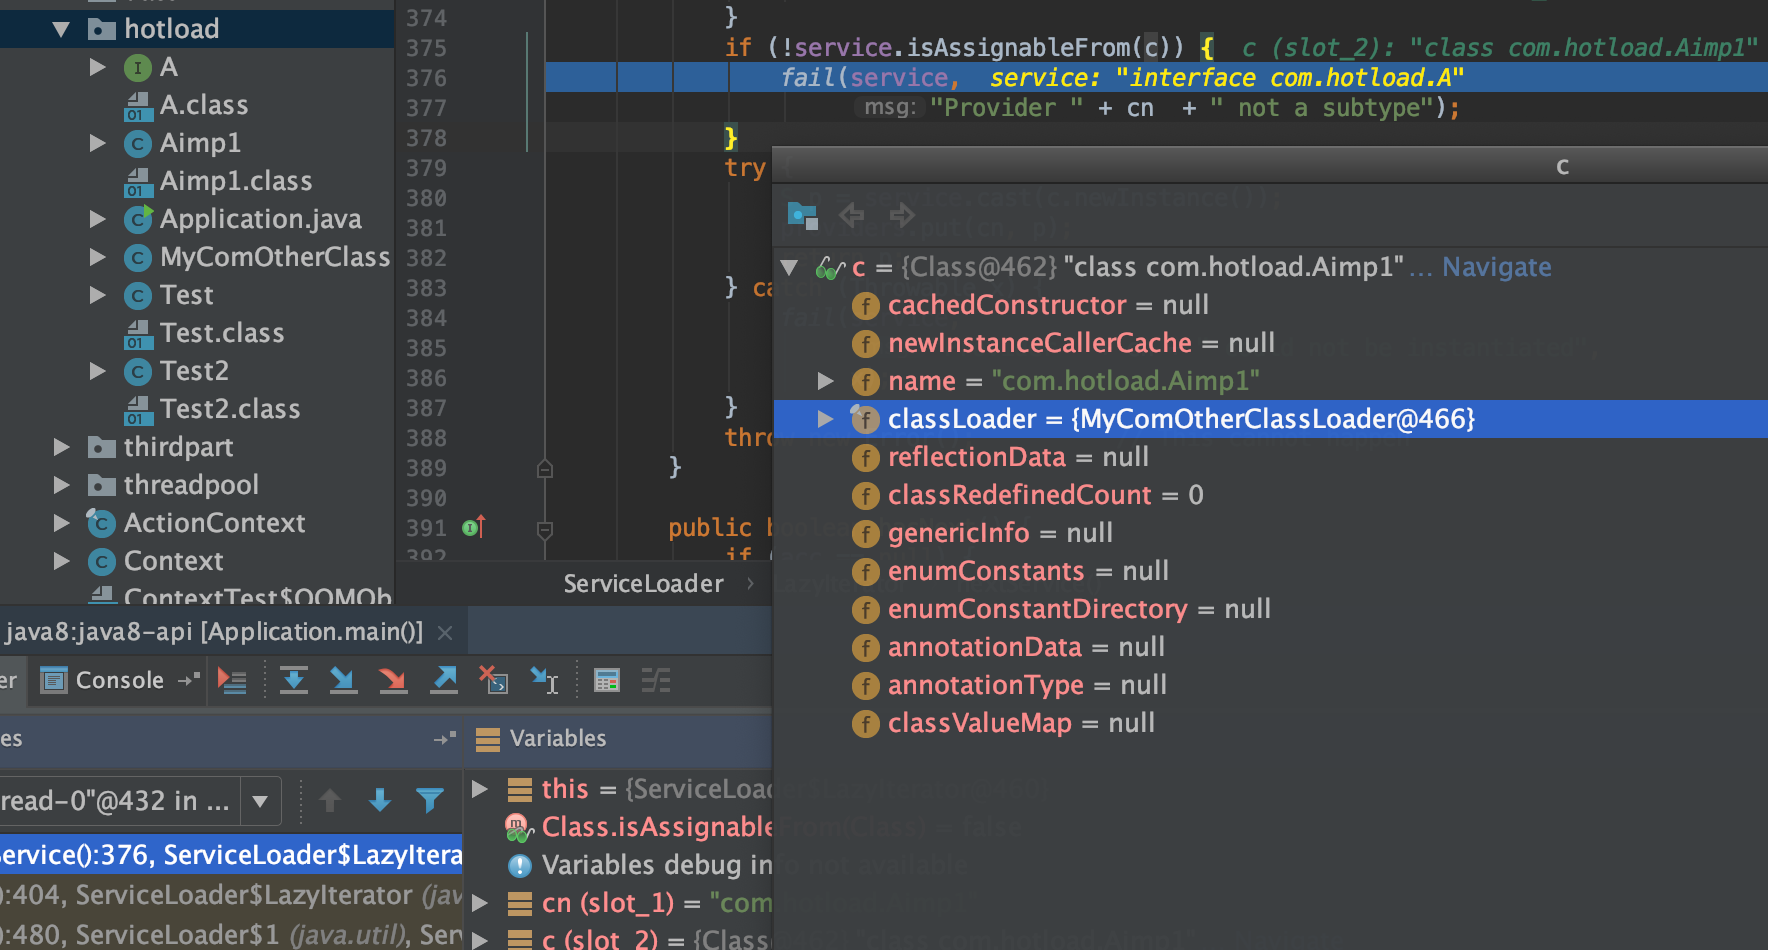Click the back arrow in the inspection popup
This screenshot has height=950, width=1768.
850,215
